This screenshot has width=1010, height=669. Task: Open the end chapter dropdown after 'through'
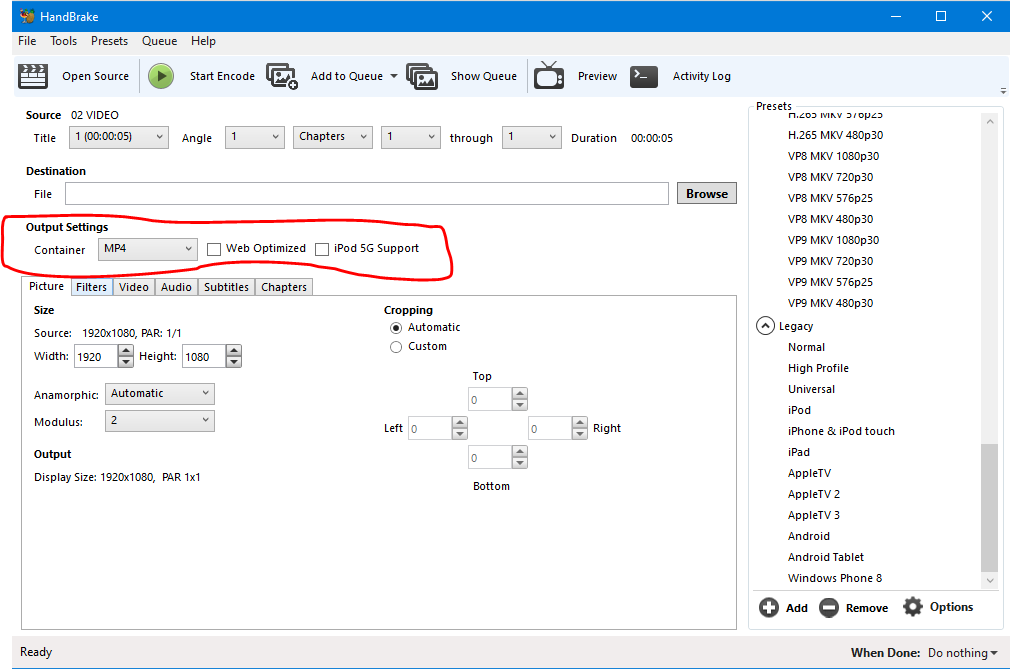click(531, 137)
